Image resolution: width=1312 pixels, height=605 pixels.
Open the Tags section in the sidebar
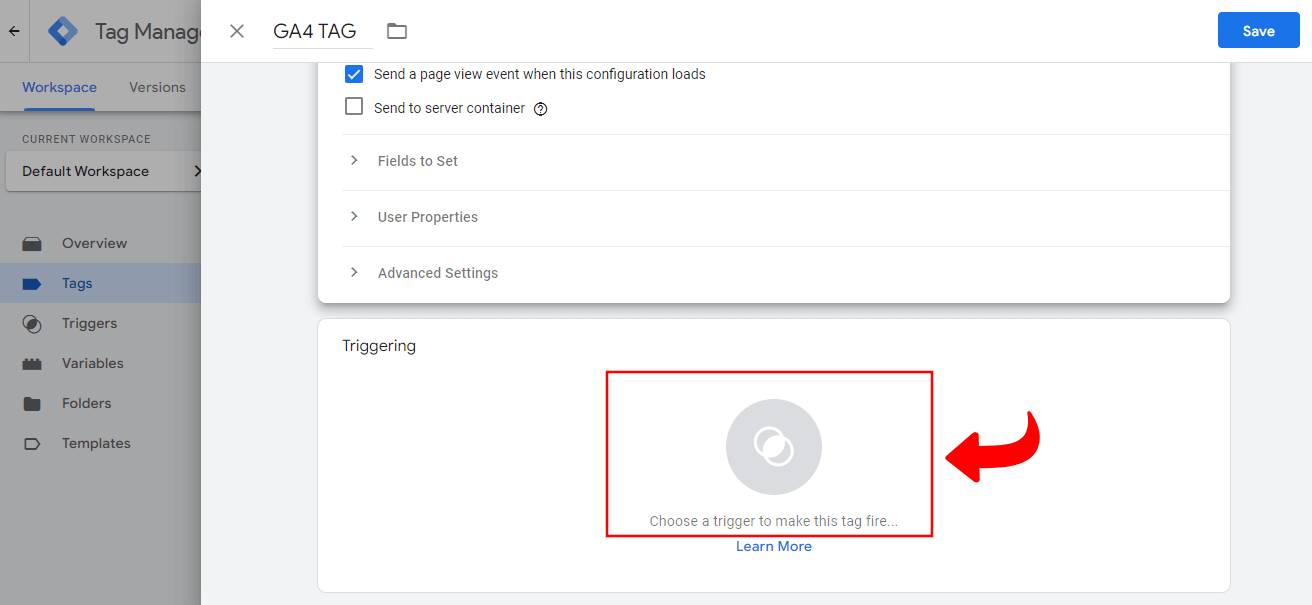pyautogui.click(x=77, y=283)
